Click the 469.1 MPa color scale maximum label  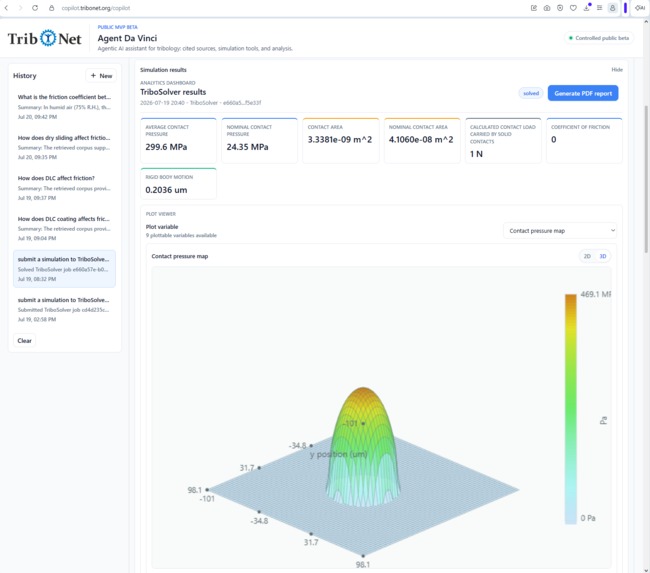tap(596, 294)
